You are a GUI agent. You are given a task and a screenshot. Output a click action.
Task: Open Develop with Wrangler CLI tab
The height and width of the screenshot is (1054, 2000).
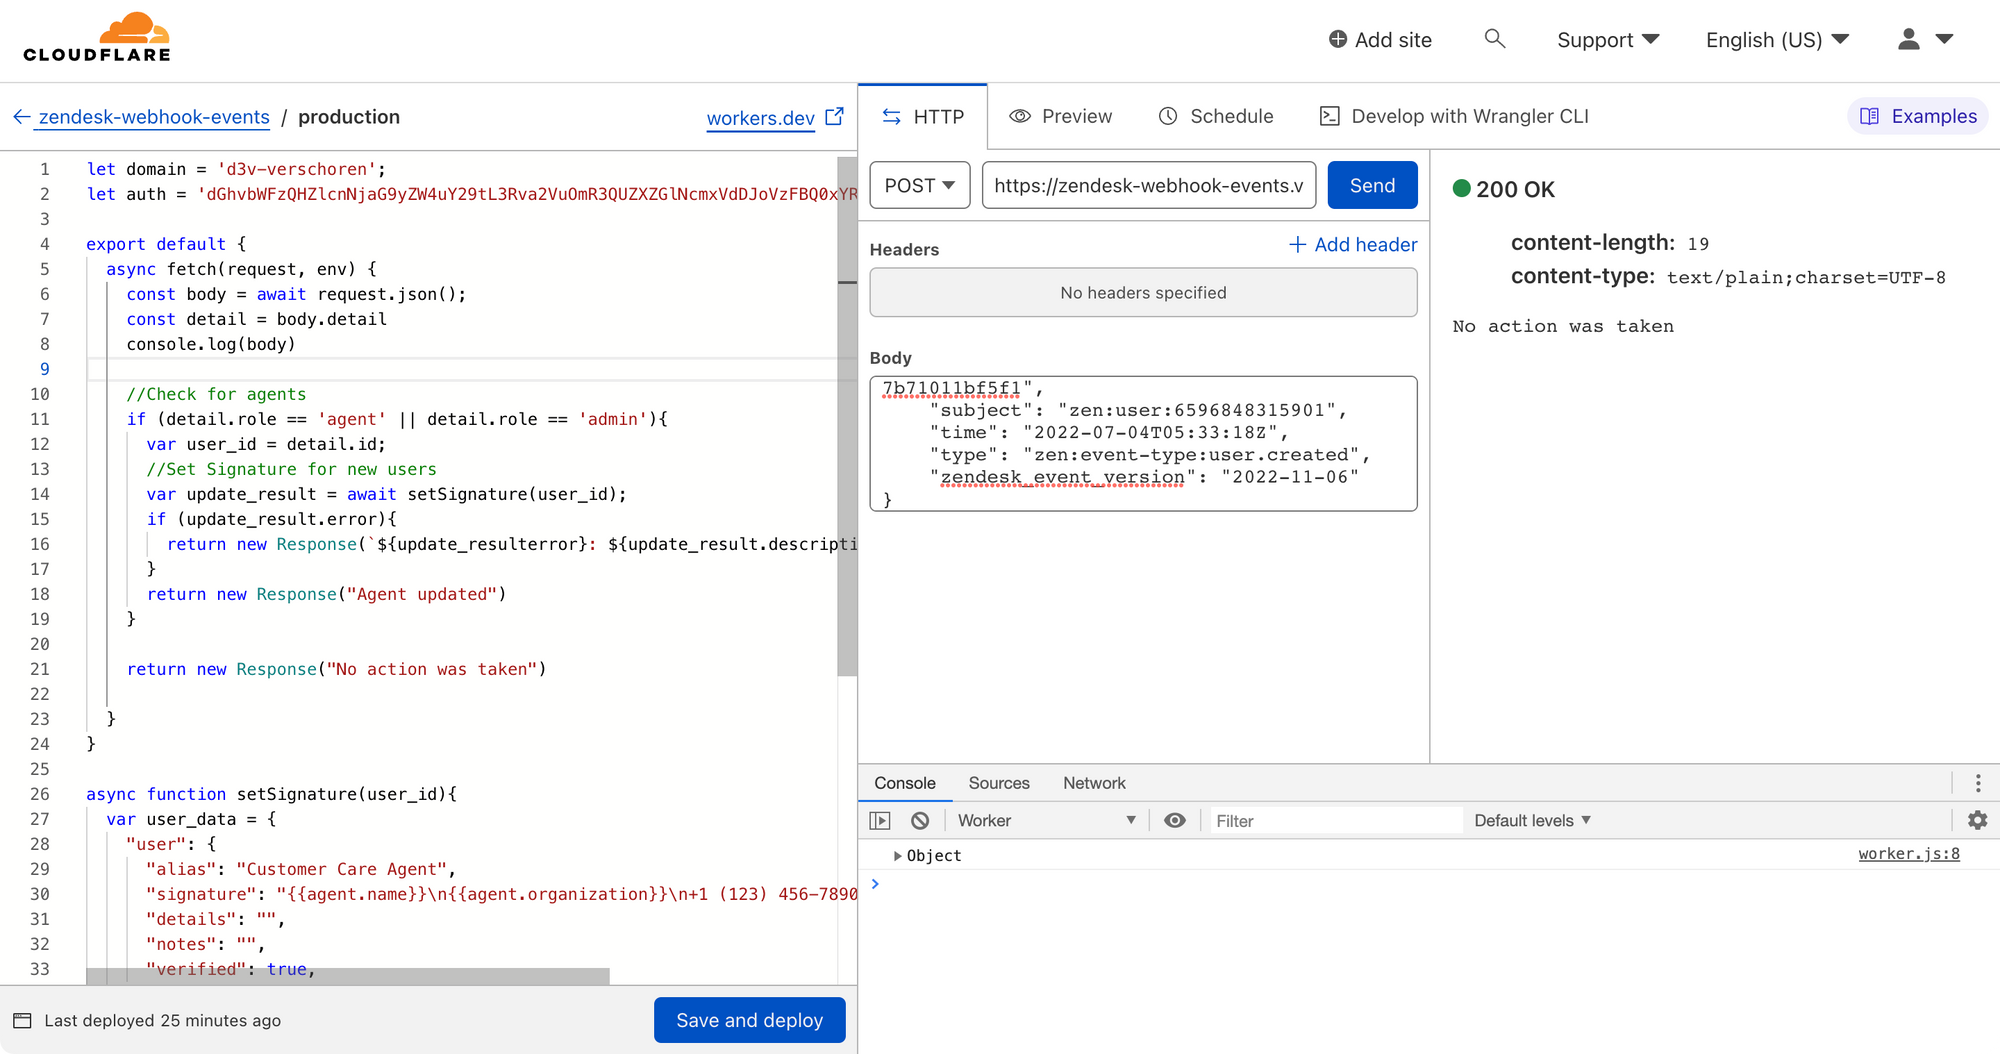[1454, 116]
